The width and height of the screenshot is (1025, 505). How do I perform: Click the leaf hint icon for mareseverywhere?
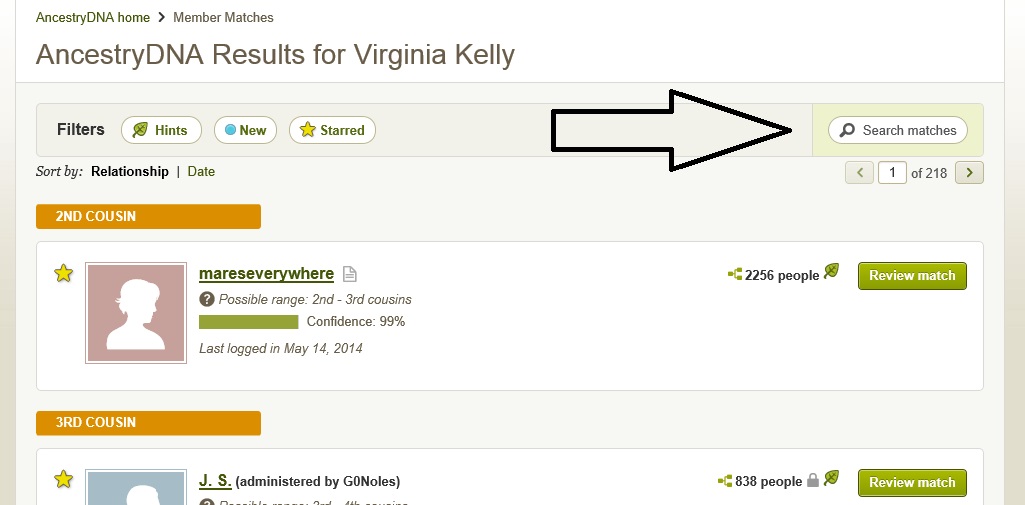pyautogui.click(x=831, y=272)
